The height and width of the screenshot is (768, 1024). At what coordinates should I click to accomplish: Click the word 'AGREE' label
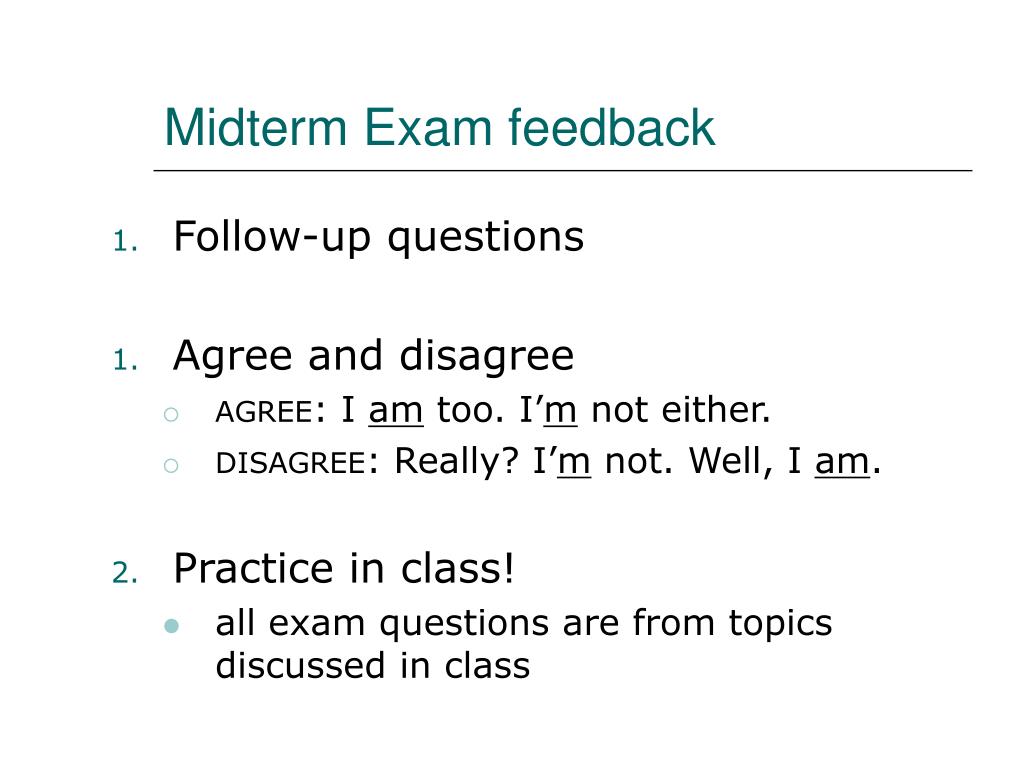[264, 412]
